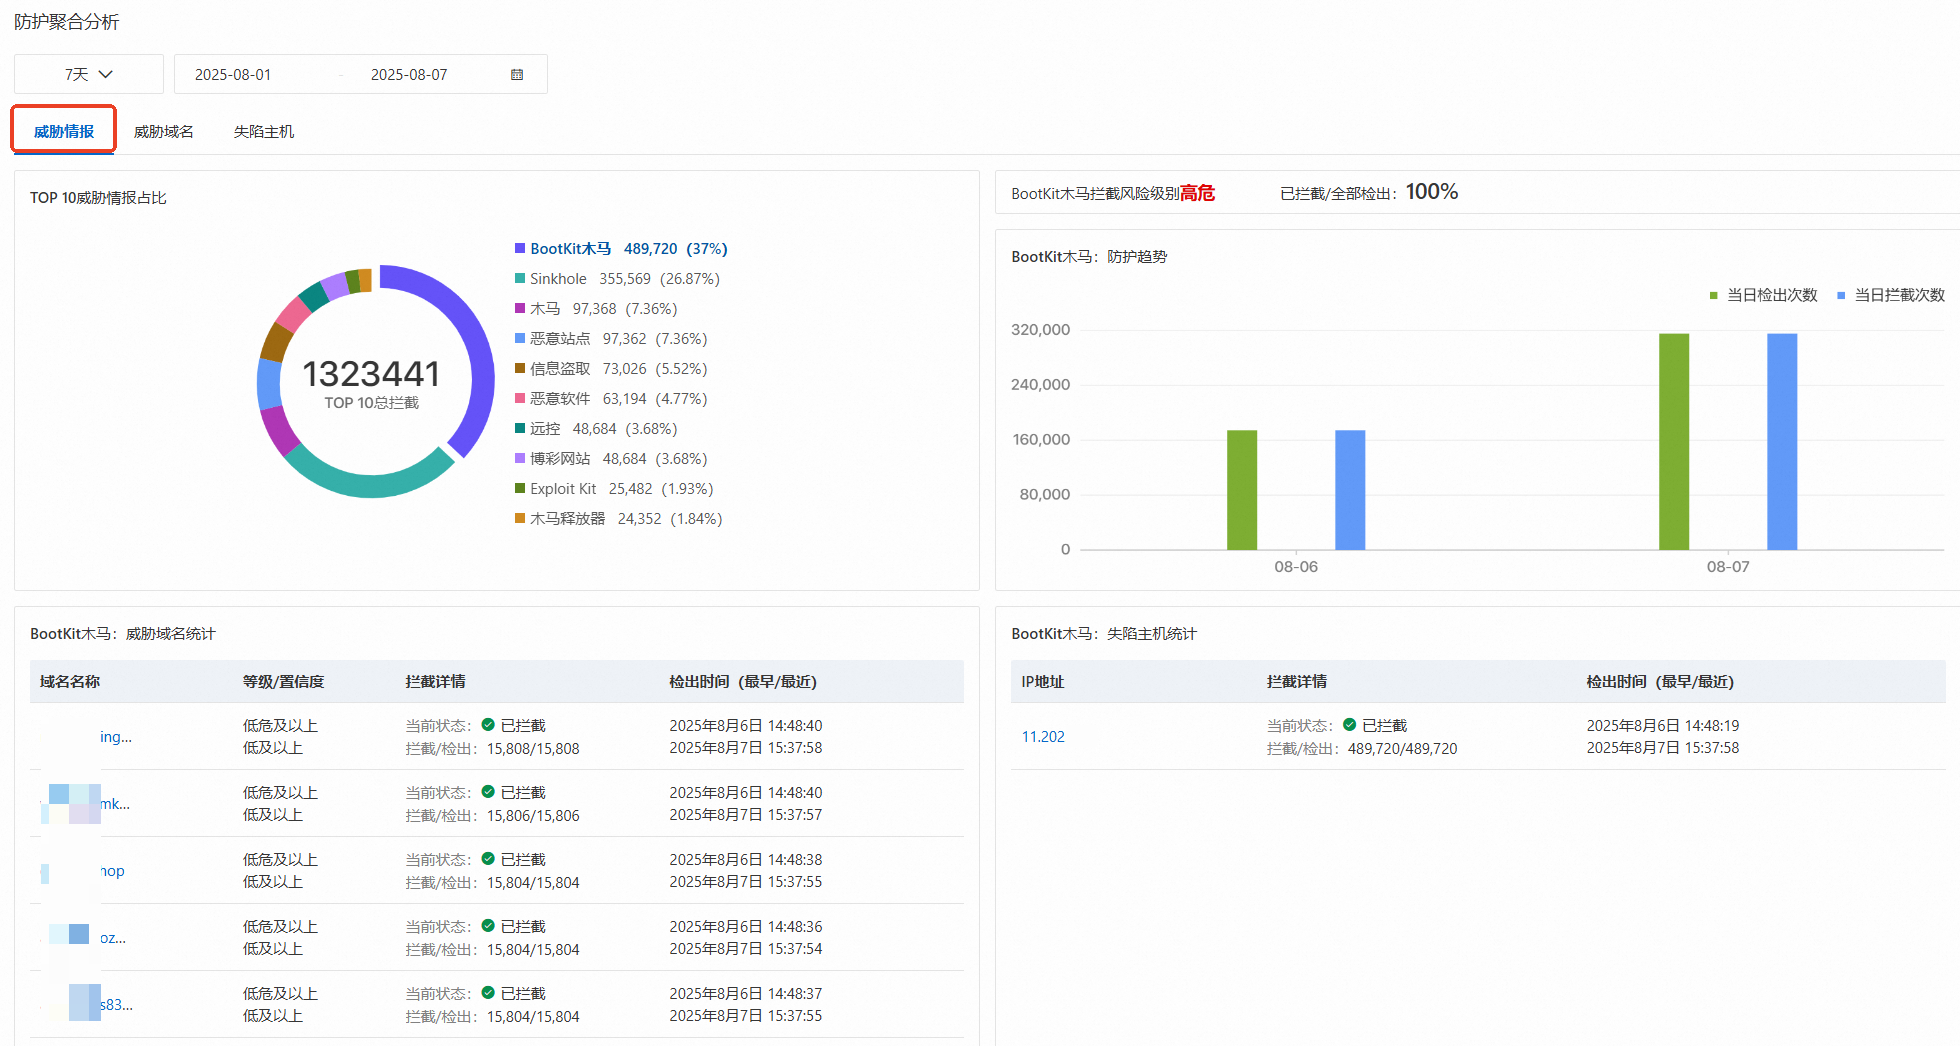Viewport: 1960px width, 1046px height.
Task: Click the 1323441 total interception number
Action: tap(371, 374)
